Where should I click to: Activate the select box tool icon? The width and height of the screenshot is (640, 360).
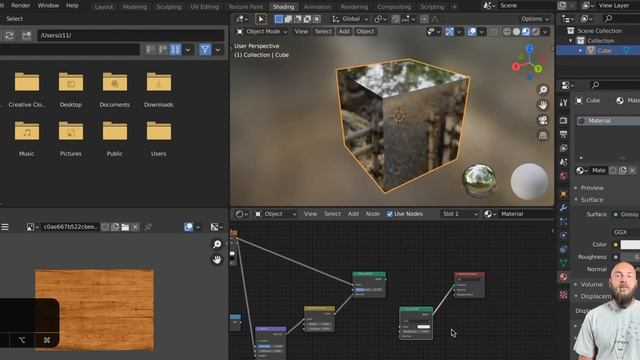261,19
